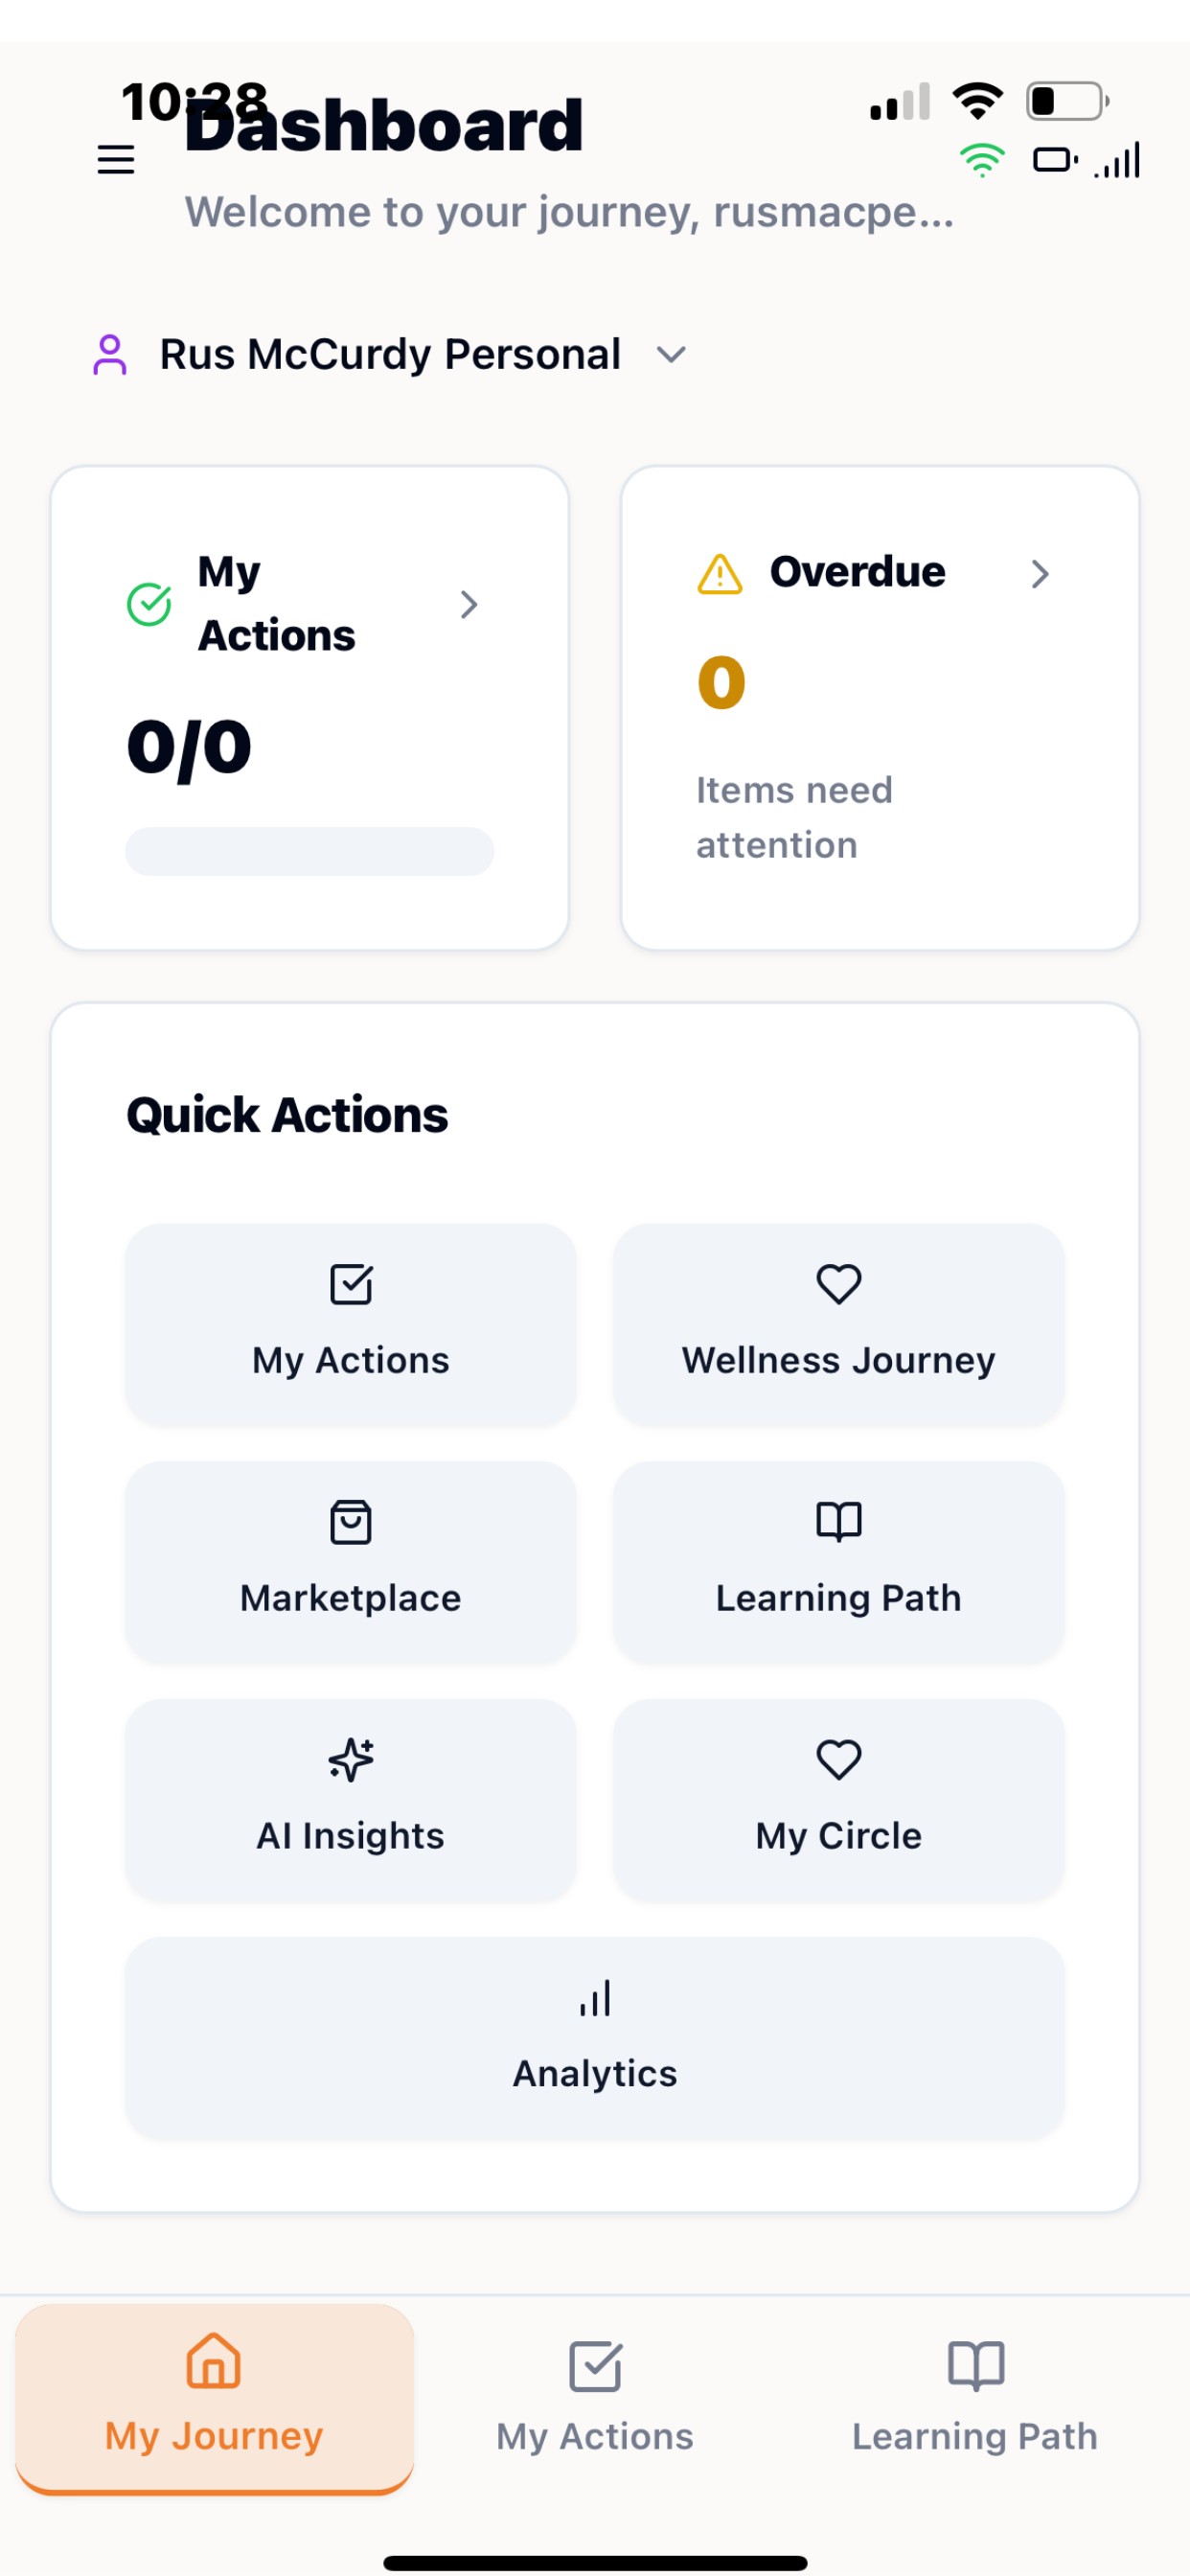This screenshot has height=2576, width=1190.
Task: Switch to the Learning Path bottom tab
Action: click(x=975, y=2397)
